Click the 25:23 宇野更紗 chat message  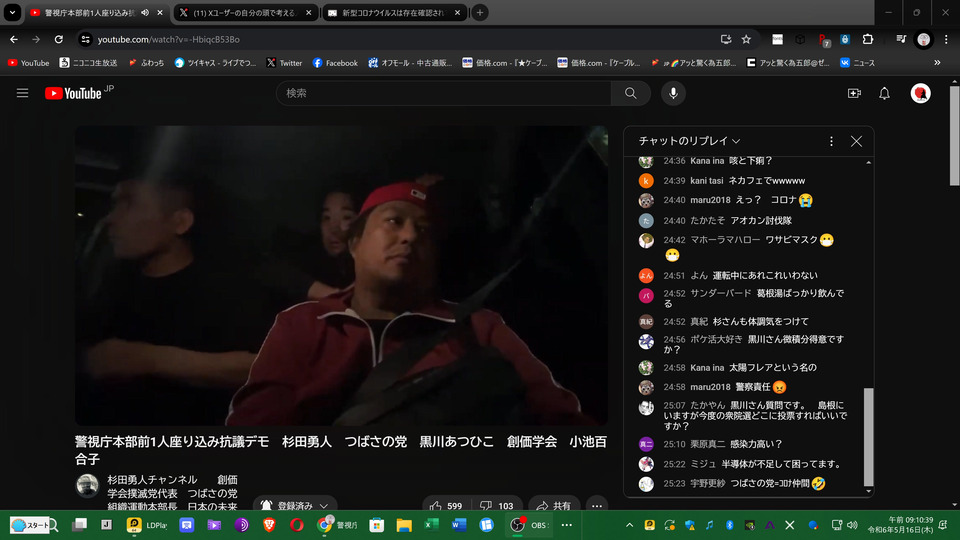(x=747, y=484)
